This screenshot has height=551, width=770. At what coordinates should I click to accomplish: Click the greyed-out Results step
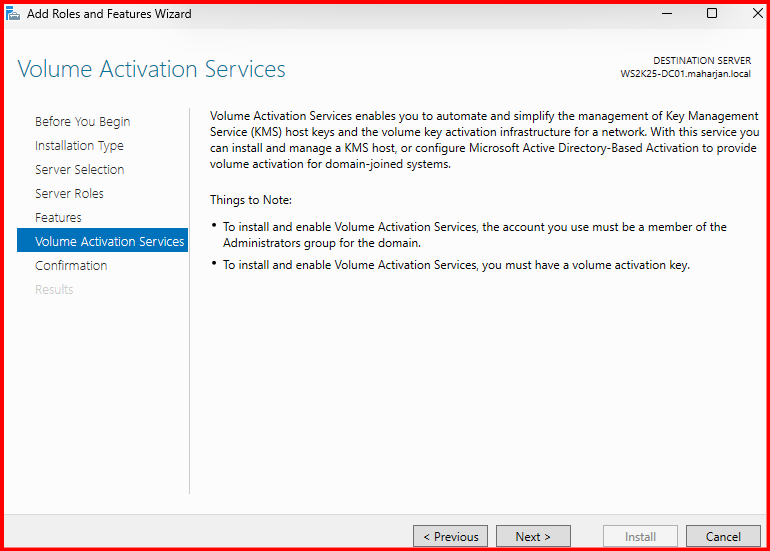point(54,290)
